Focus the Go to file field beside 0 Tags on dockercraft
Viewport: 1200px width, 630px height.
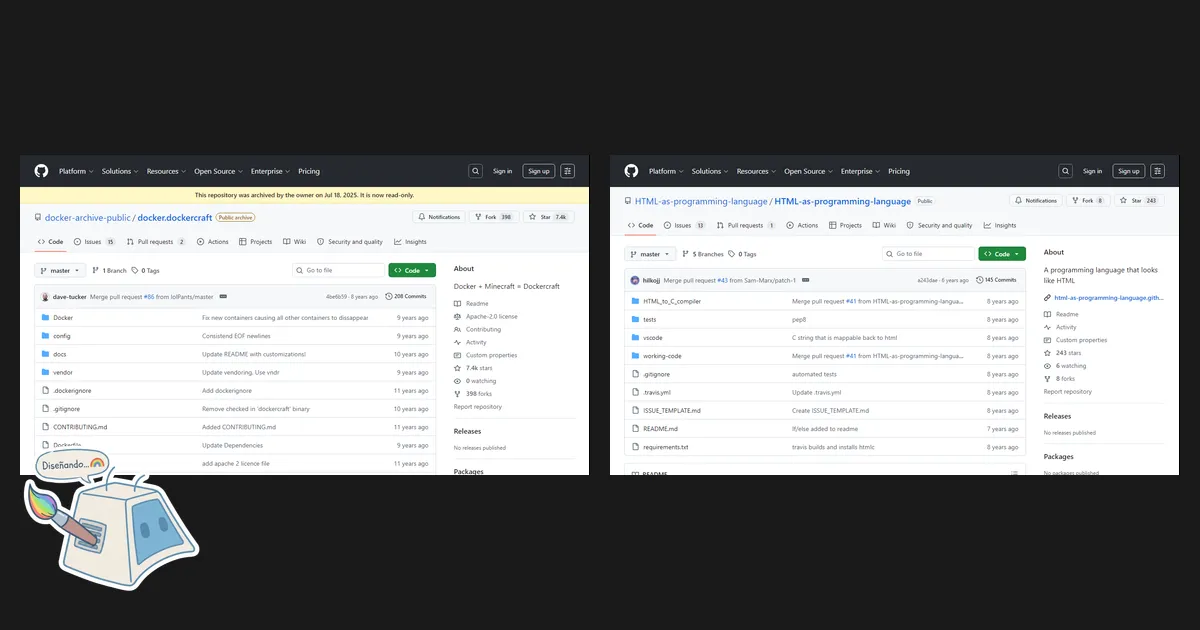tap(338, 270)
